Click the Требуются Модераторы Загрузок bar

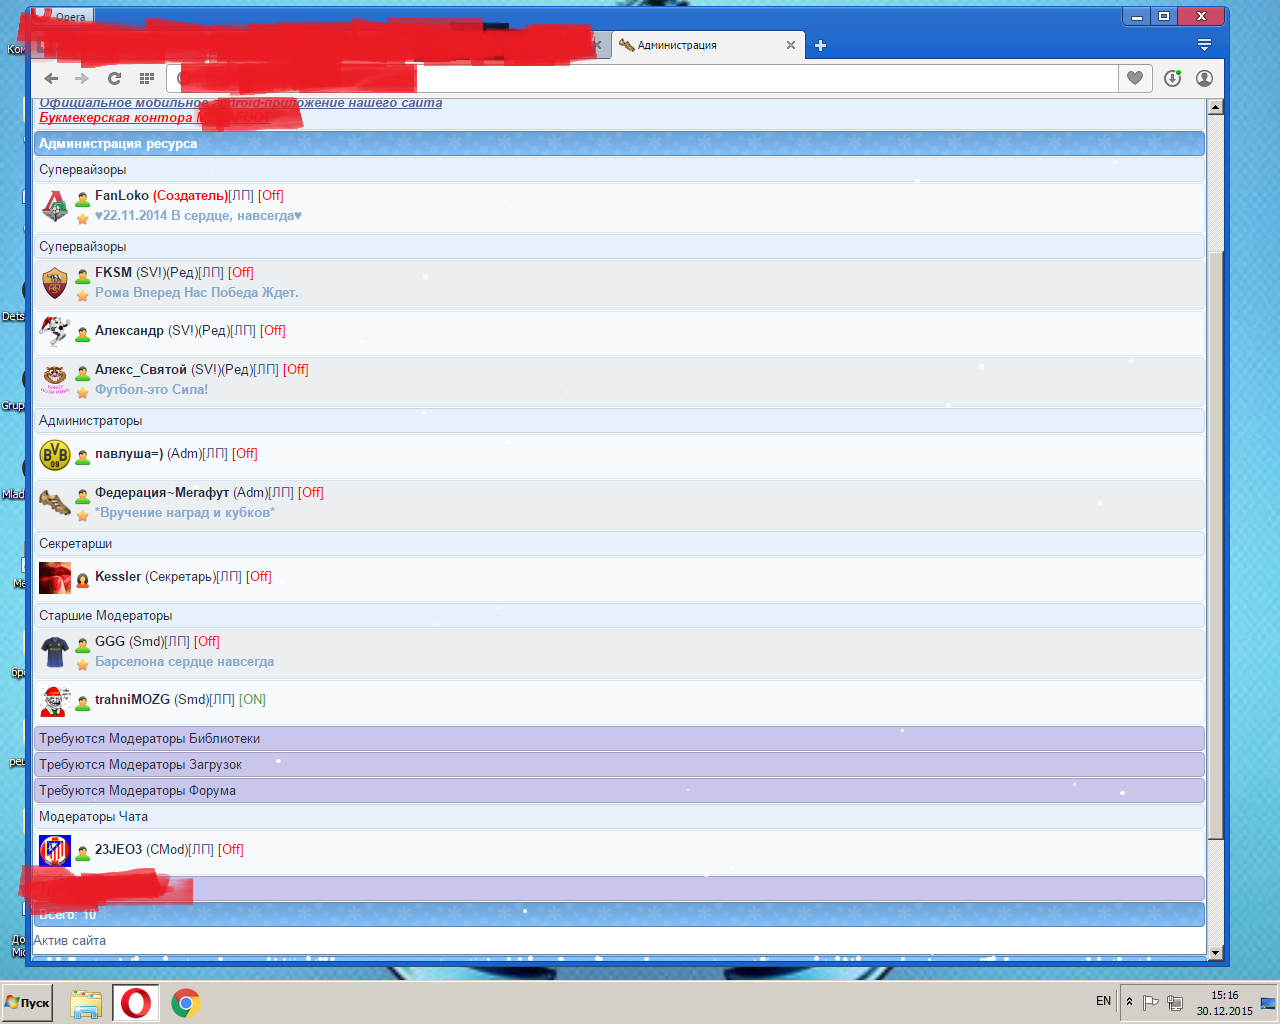619,765
